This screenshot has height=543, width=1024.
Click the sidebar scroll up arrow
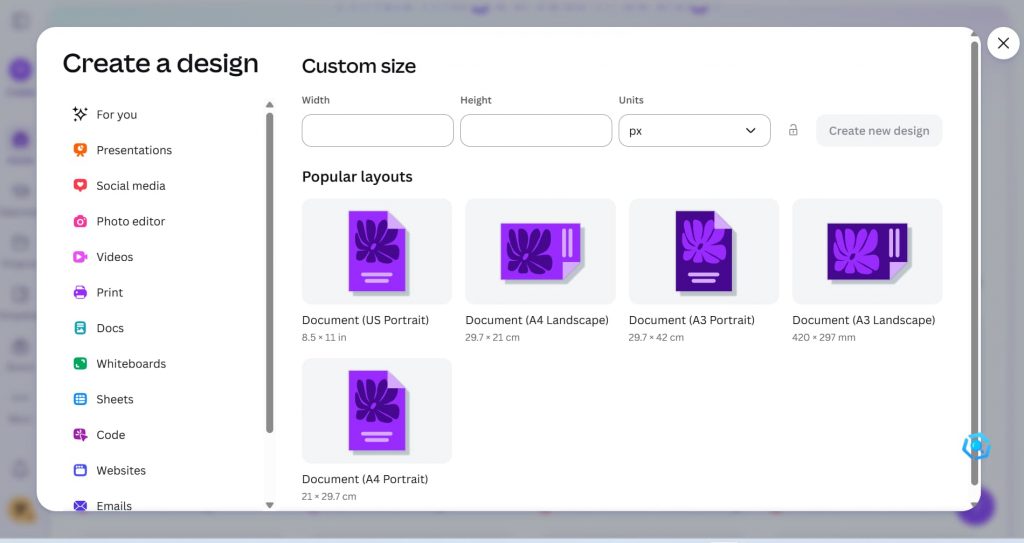click(x=270, y=105)
